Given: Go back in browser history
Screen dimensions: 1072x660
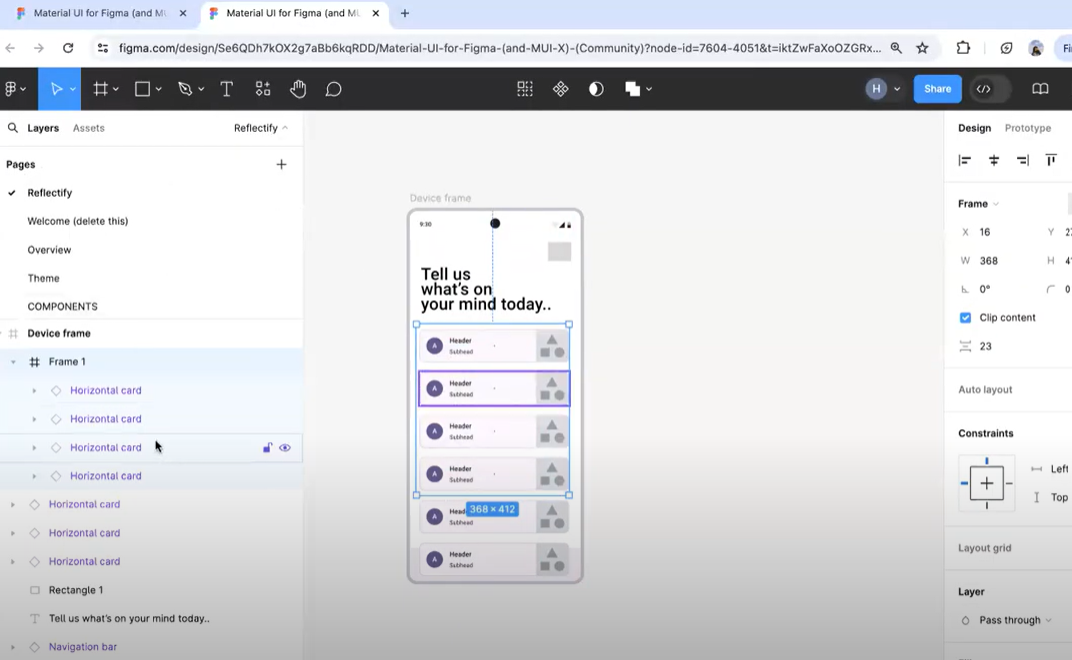Looking at the screenshot, I should coord(10,48).
